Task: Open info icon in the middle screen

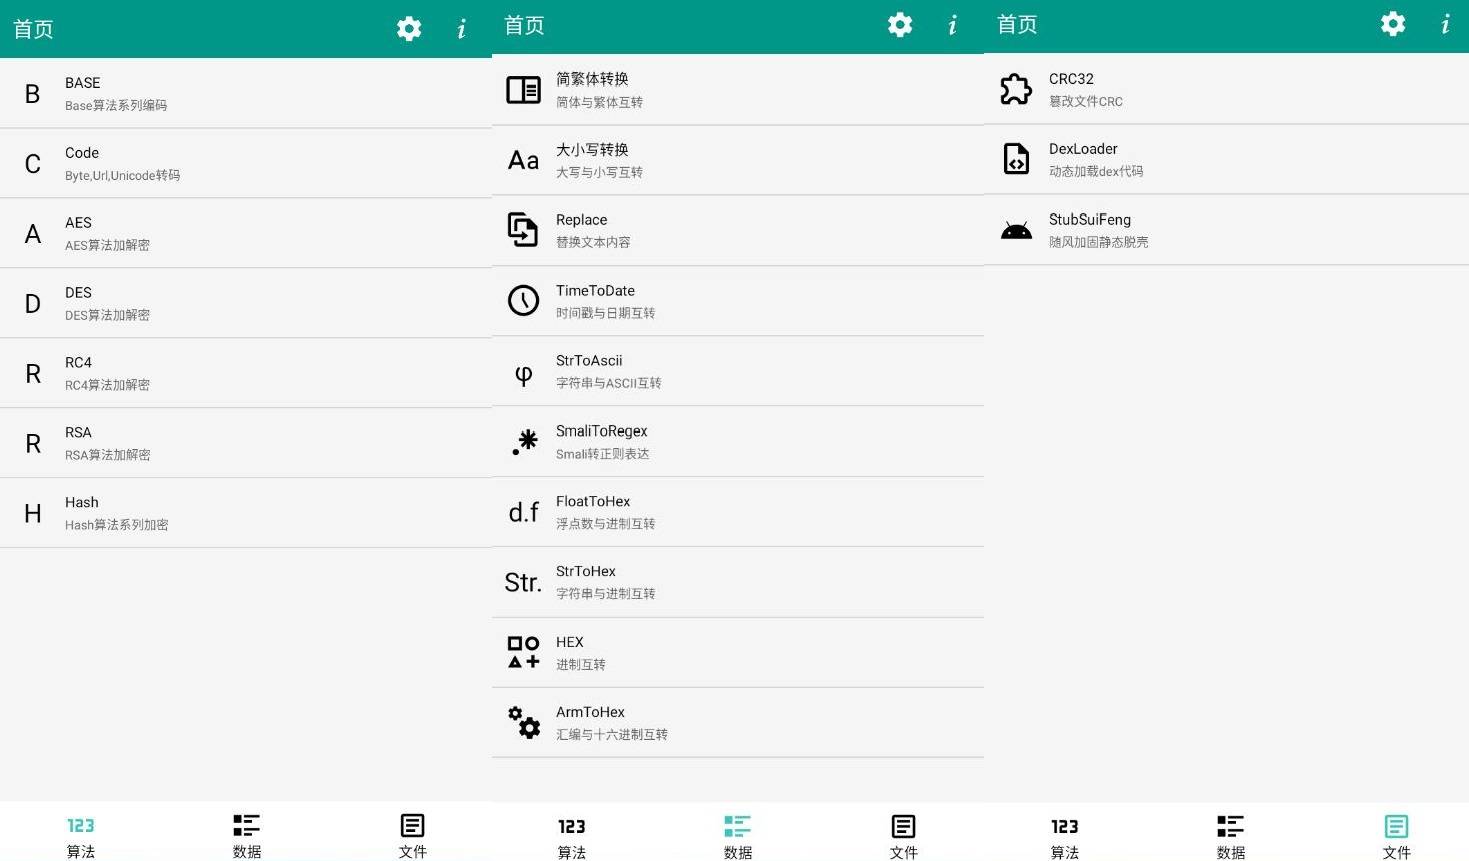Action: coord(952,25)
